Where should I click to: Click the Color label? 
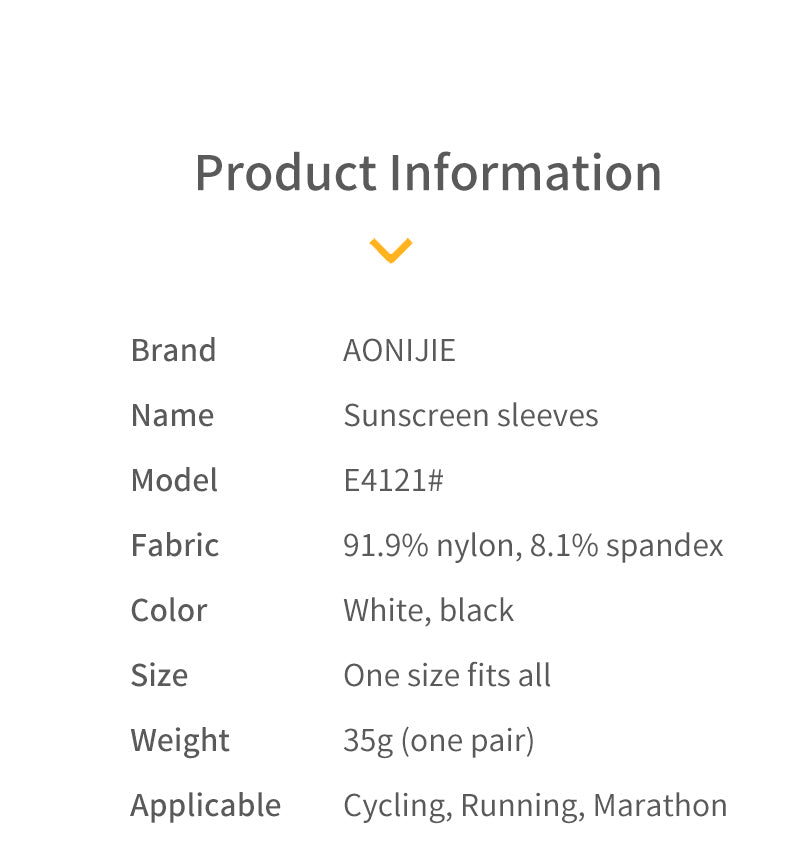(x=169, y=610)
